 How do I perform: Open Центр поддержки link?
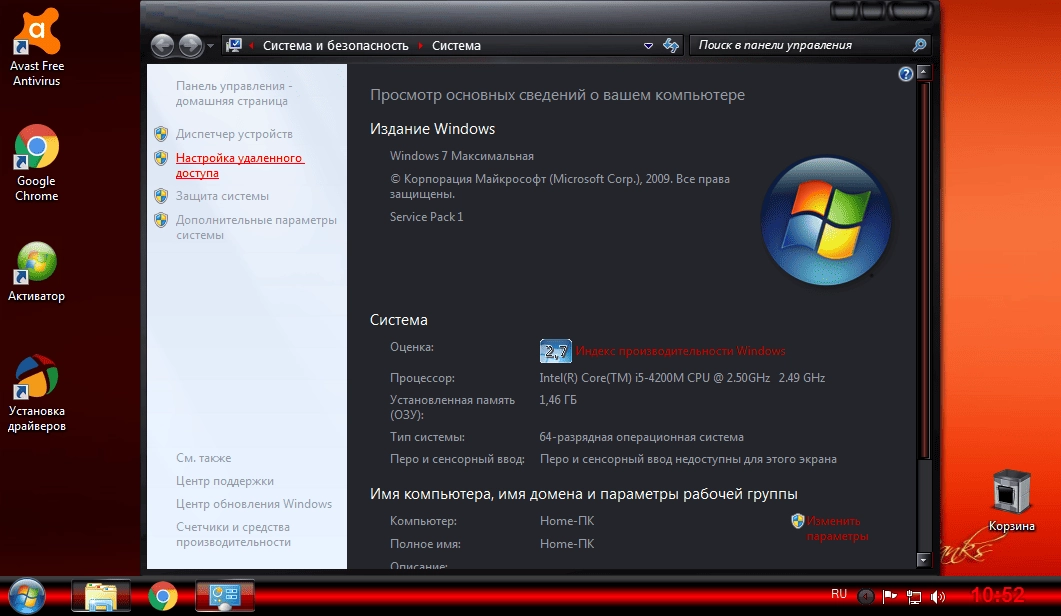(x=225, y=481)
